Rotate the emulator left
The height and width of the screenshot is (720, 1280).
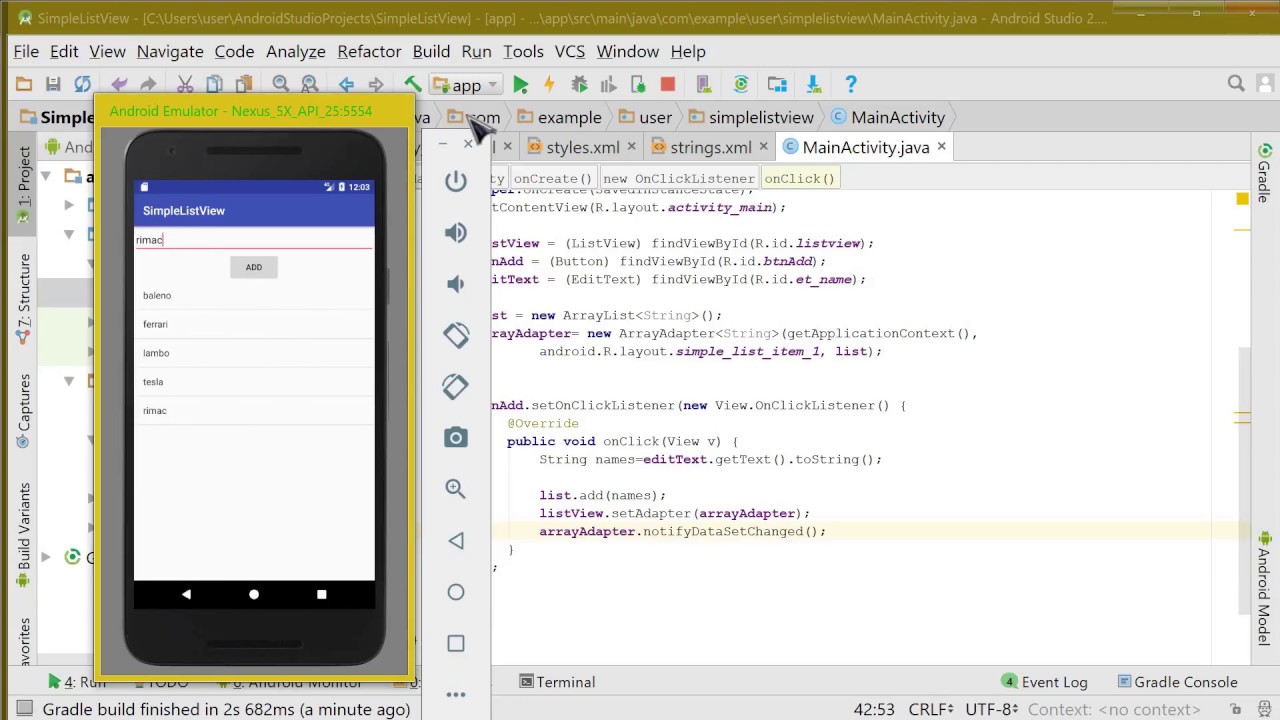click(456, 335)
